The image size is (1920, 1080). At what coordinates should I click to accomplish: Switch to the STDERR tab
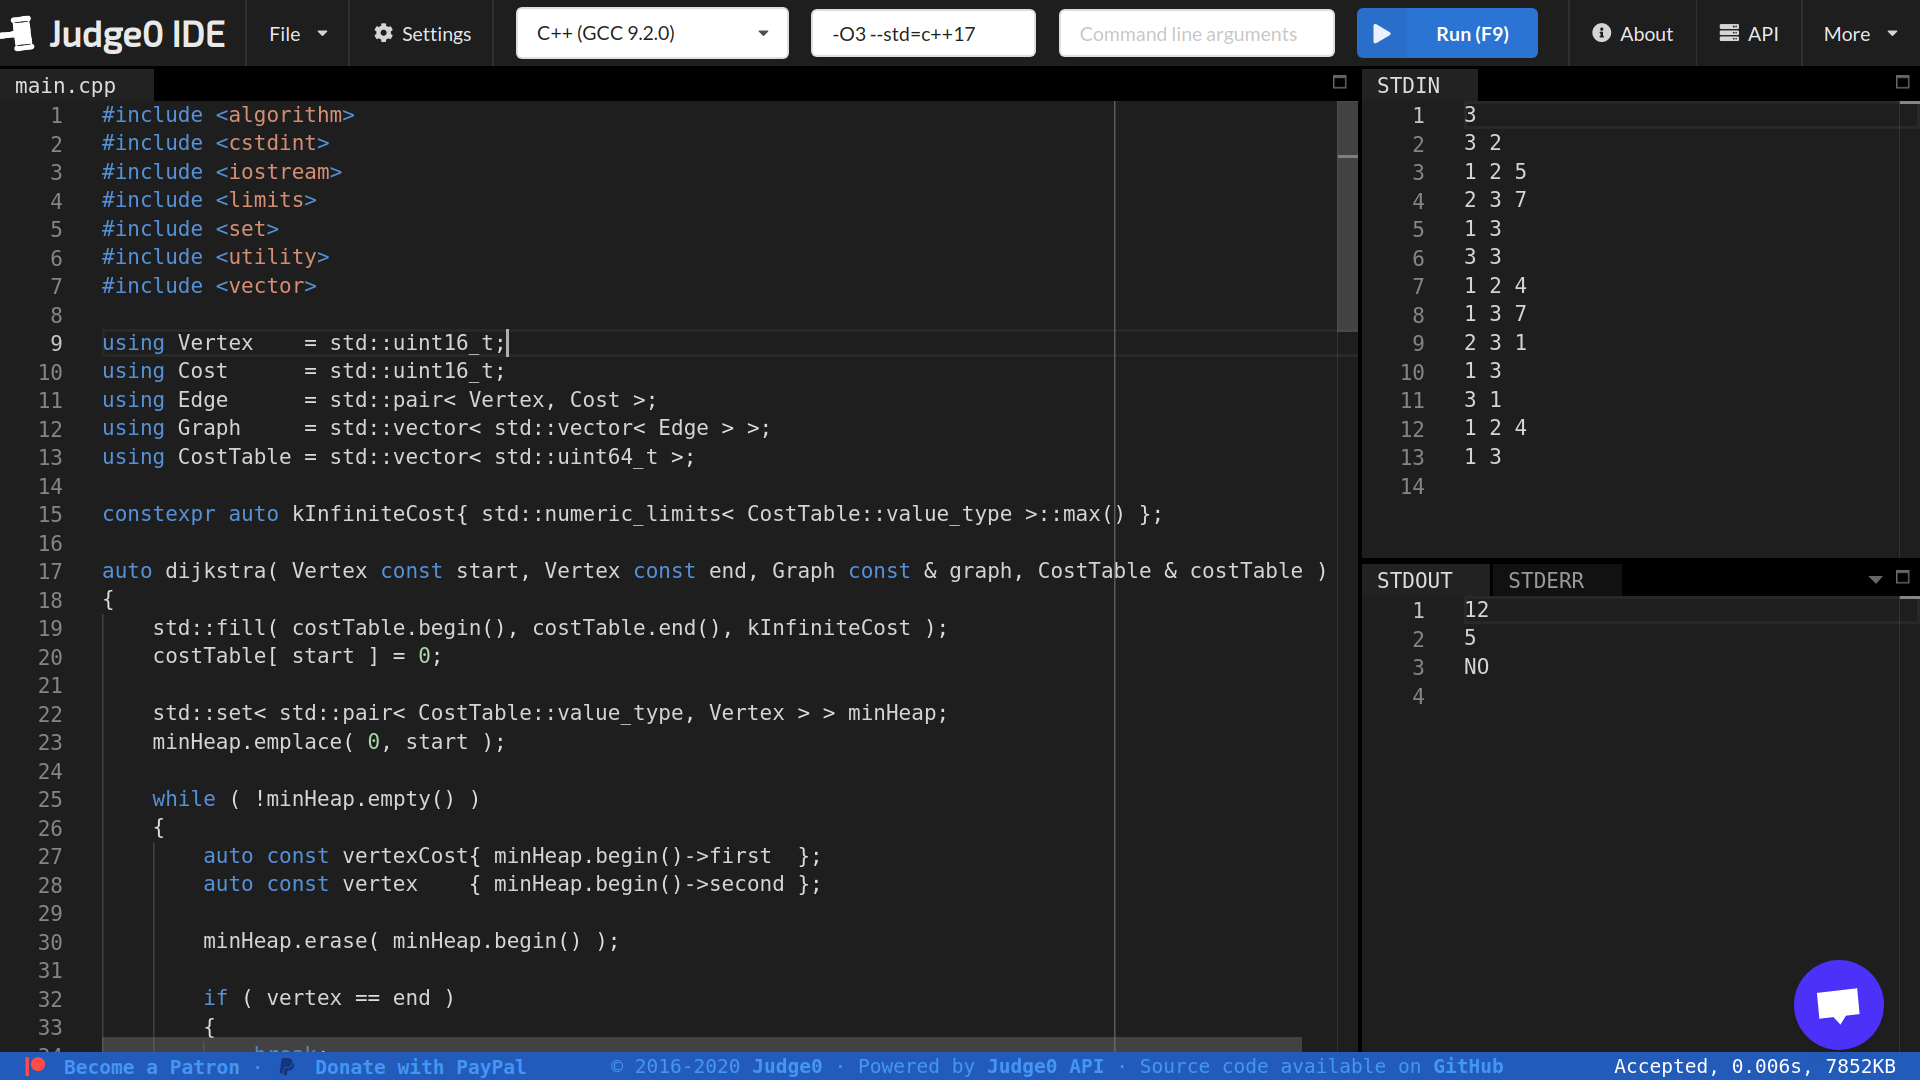click(x=1546, y=580)
